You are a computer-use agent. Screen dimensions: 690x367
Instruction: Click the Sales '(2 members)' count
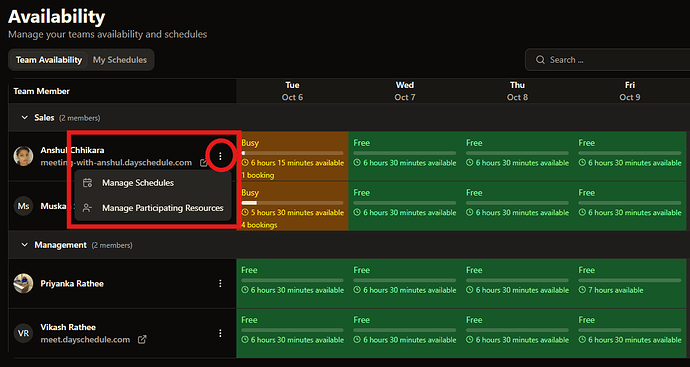click(x=80, y=118)
